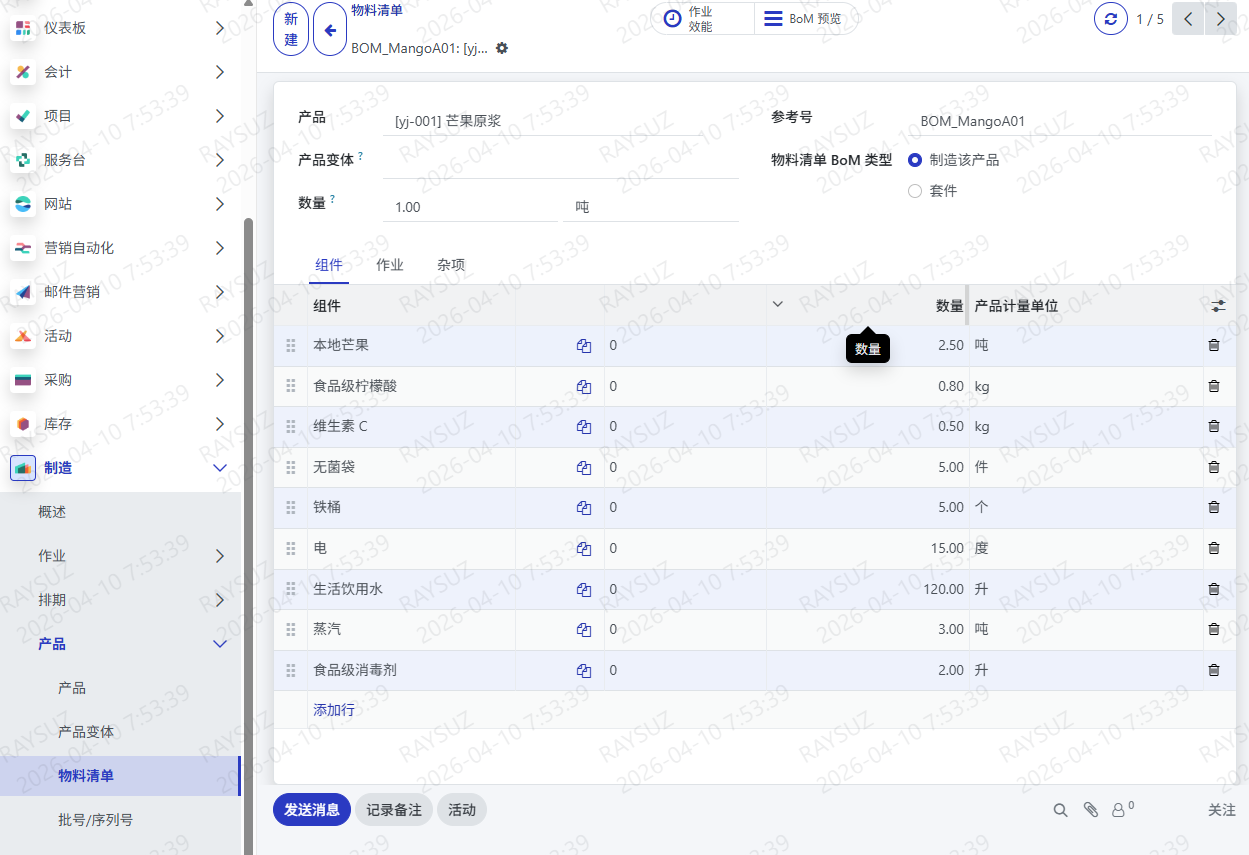Click the 活动 button in chatter
Viewport: 1249px width, 855px height.
click(x=462, y=810)
